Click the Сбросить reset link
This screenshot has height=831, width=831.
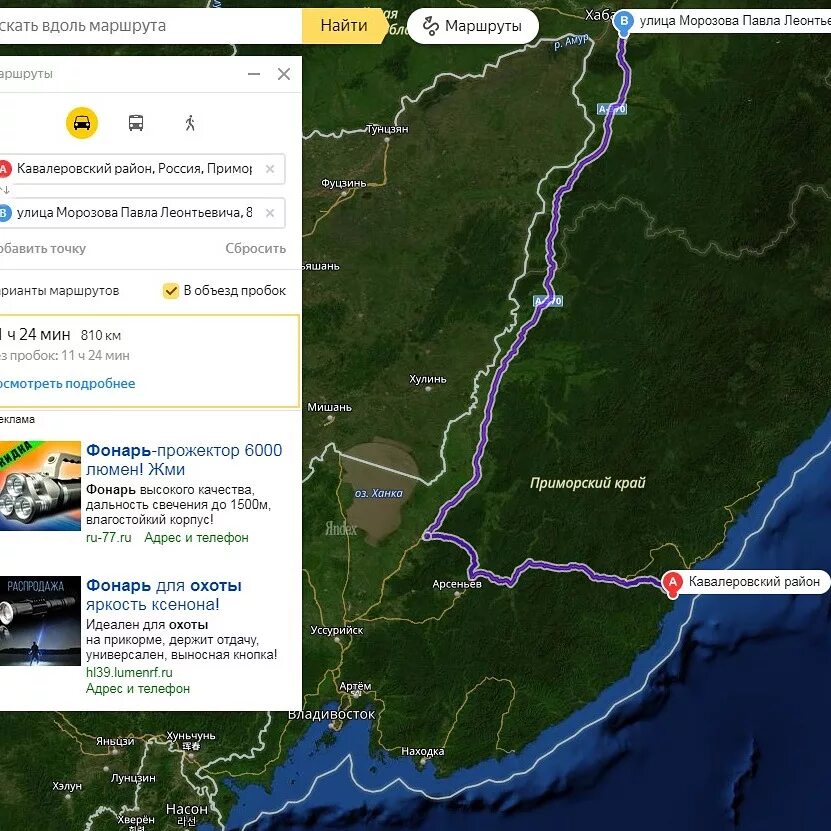pos(255,248)
